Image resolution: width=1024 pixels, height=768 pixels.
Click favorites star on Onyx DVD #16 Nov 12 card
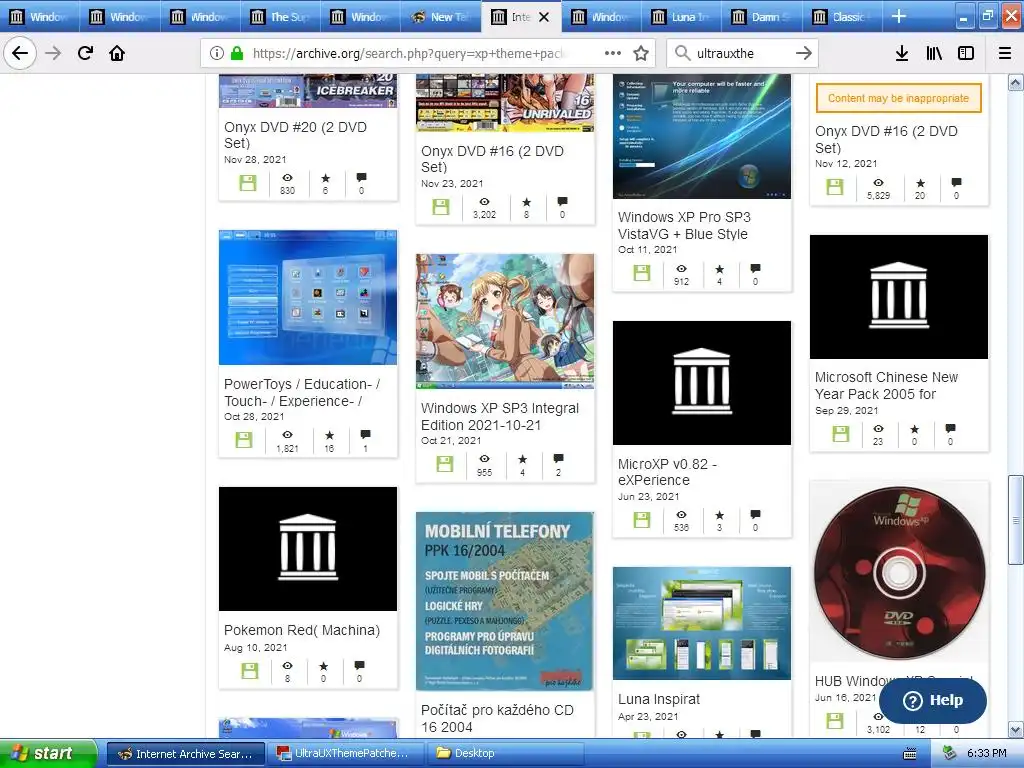[x=920, y=183]
